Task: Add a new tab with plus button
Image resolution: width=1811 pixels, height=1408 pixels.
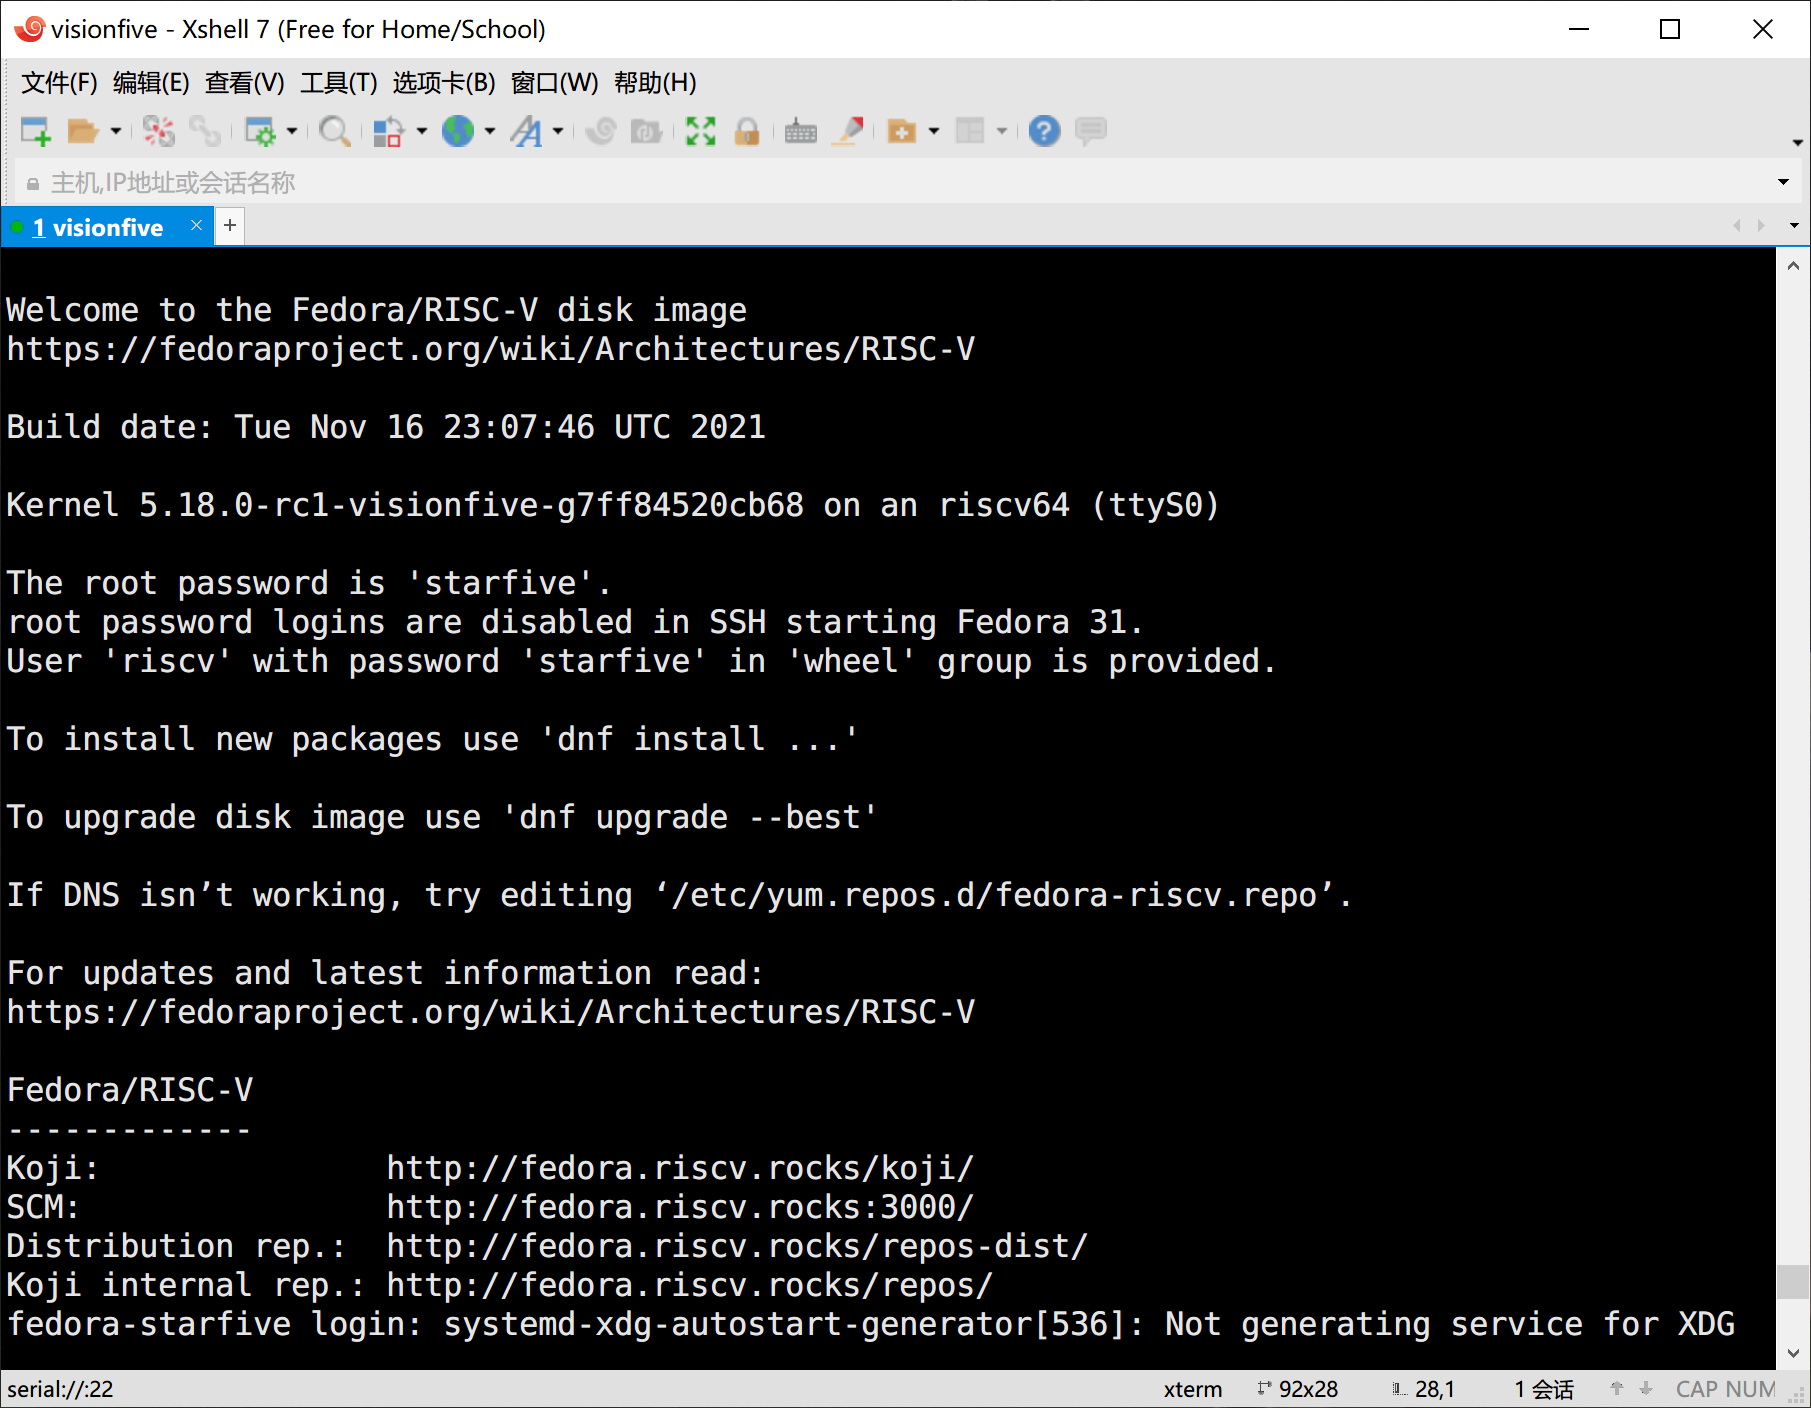Action: click(230, 226)
